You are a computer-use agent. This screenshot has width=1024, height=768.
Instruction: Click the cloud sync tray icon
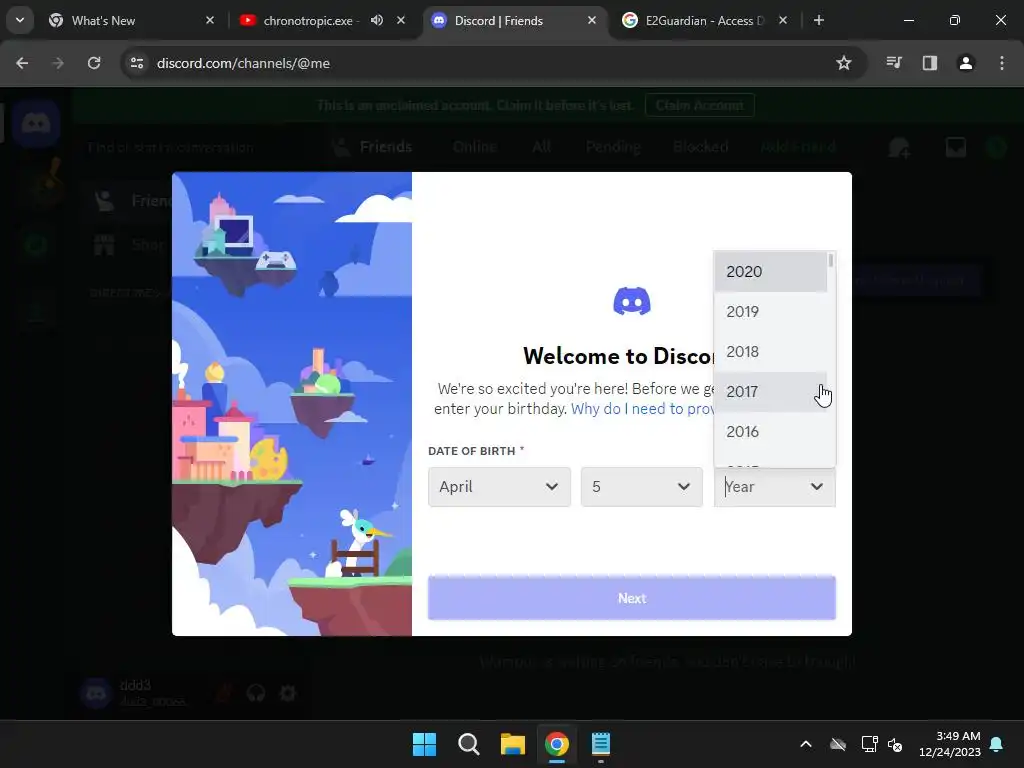tap(839, 744)
